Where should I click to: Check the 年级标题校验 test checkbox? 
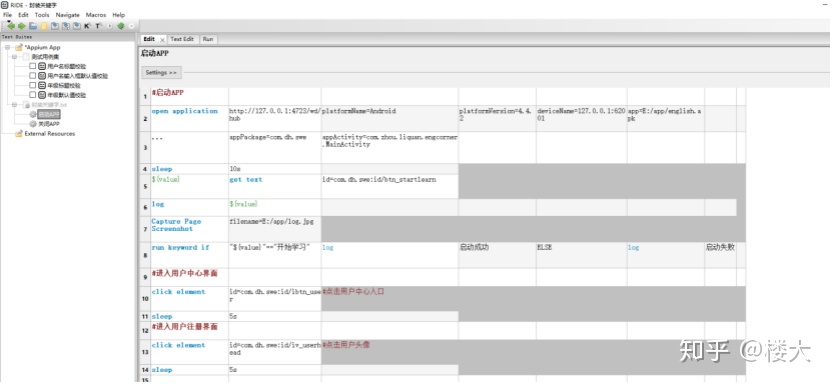click(32, 85)
